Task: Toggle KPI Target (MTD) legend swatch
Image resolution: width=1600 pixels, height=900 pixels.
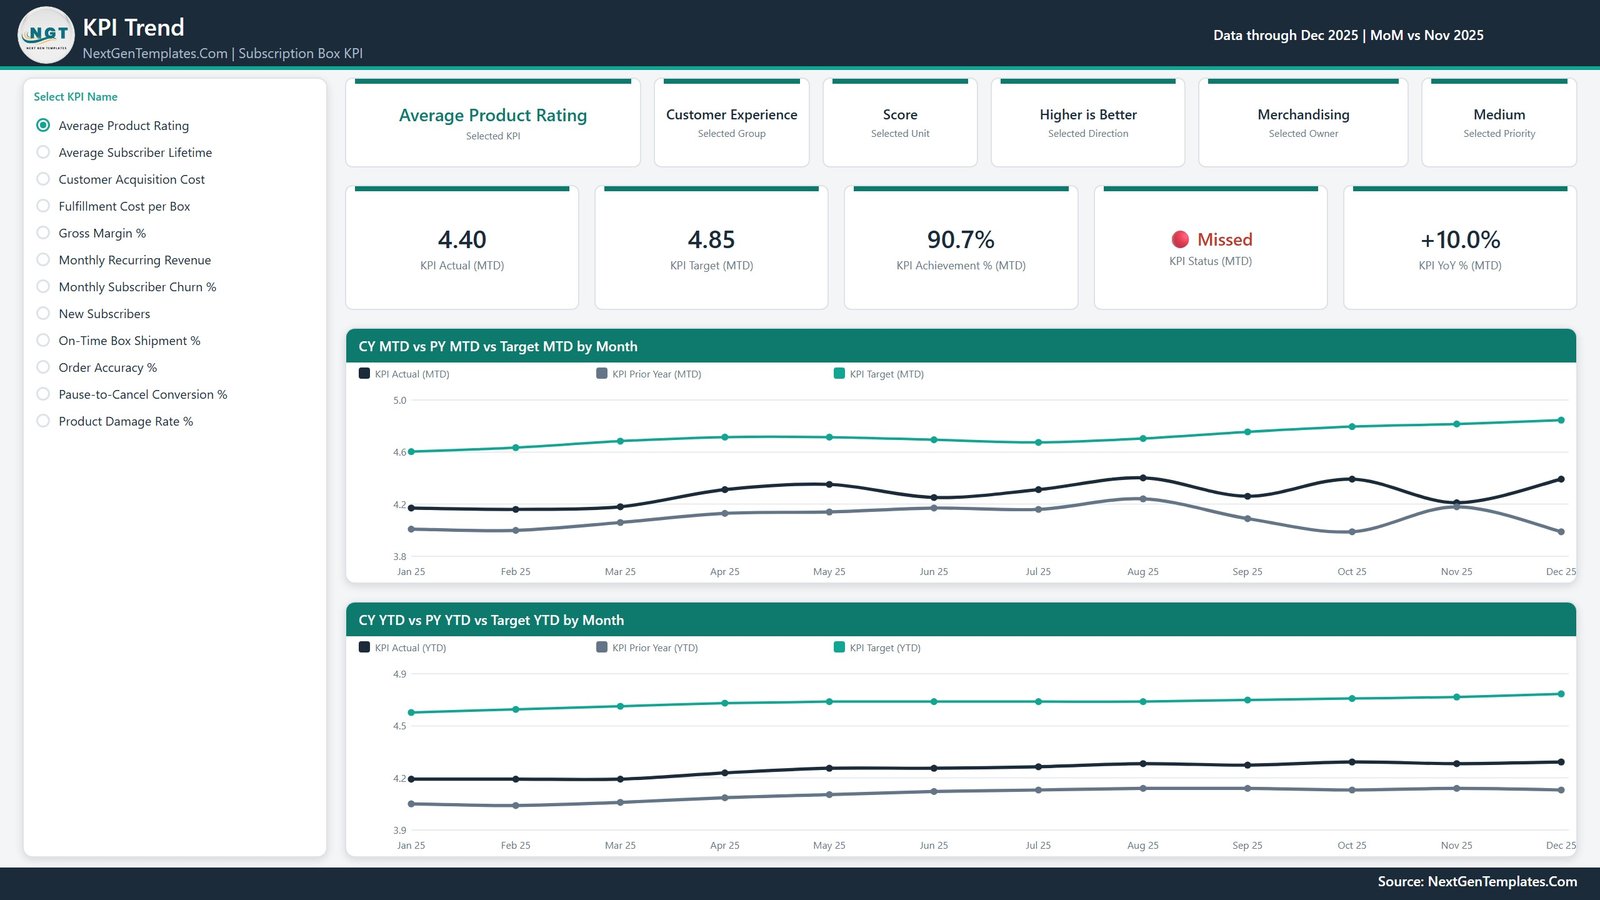Action: 839,373
